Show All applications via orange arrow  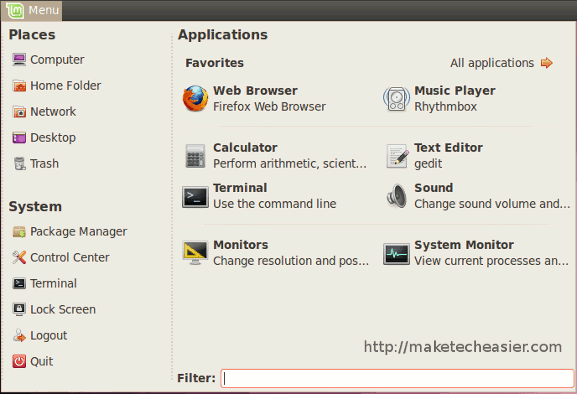tap(547, 63)
